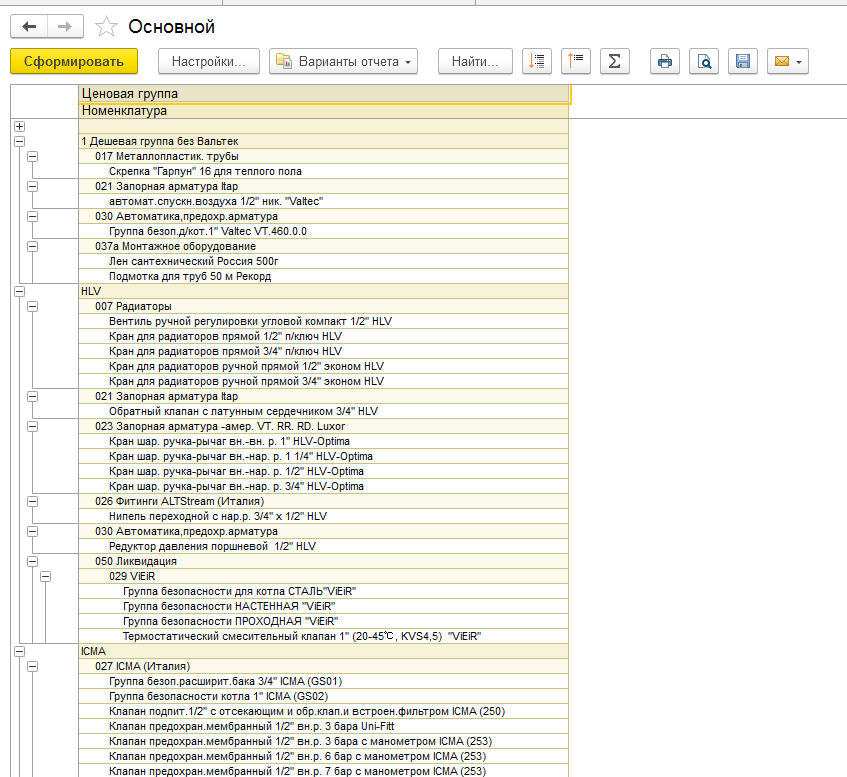Screen dimensions: 847x777
Task: Select row Редуктор давления поршневой 1/2" HLV
Action: click(324, 546)
